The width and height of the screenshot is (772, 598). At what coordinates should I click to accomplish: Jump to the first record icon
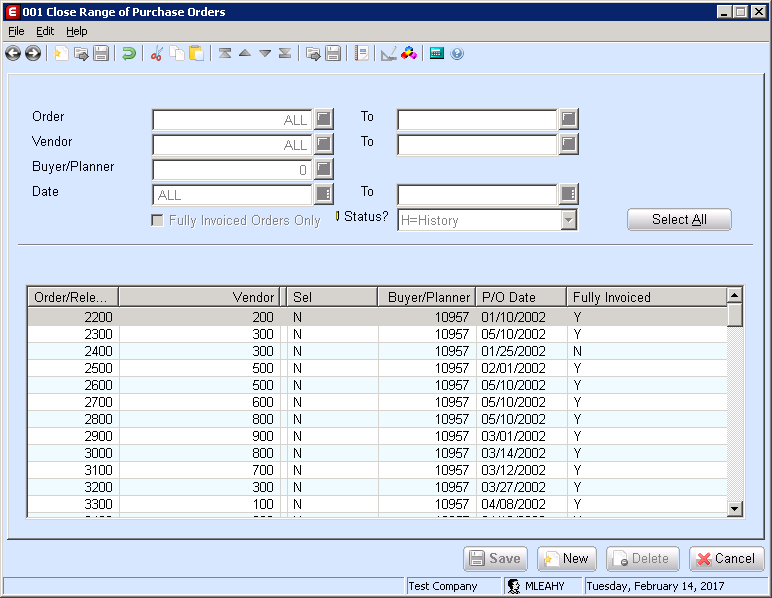coord(225,53)
